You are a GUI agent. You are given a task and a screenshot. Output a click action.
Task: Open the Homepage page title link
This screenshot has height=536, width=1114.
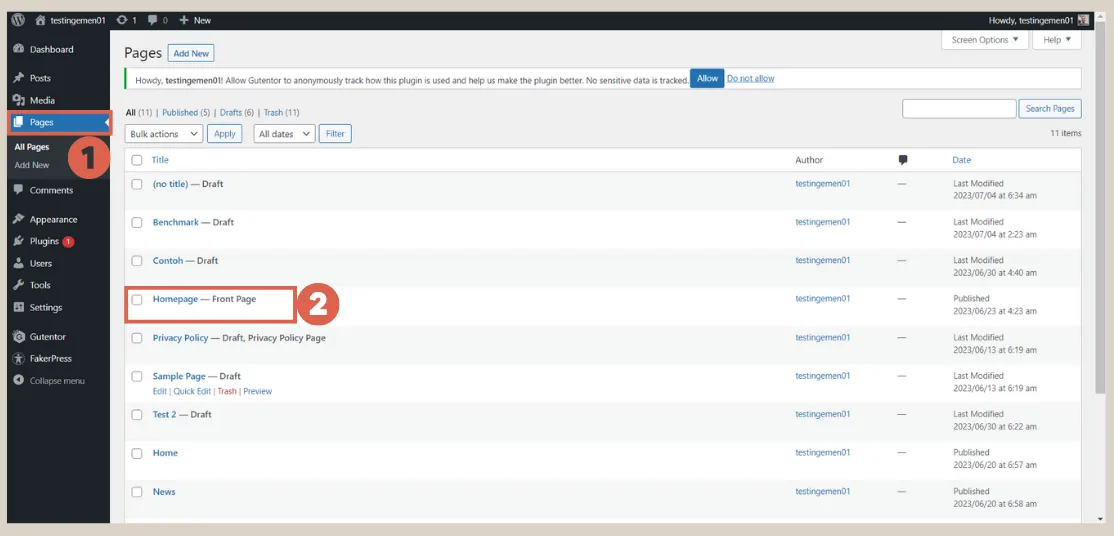coord(175,299)
